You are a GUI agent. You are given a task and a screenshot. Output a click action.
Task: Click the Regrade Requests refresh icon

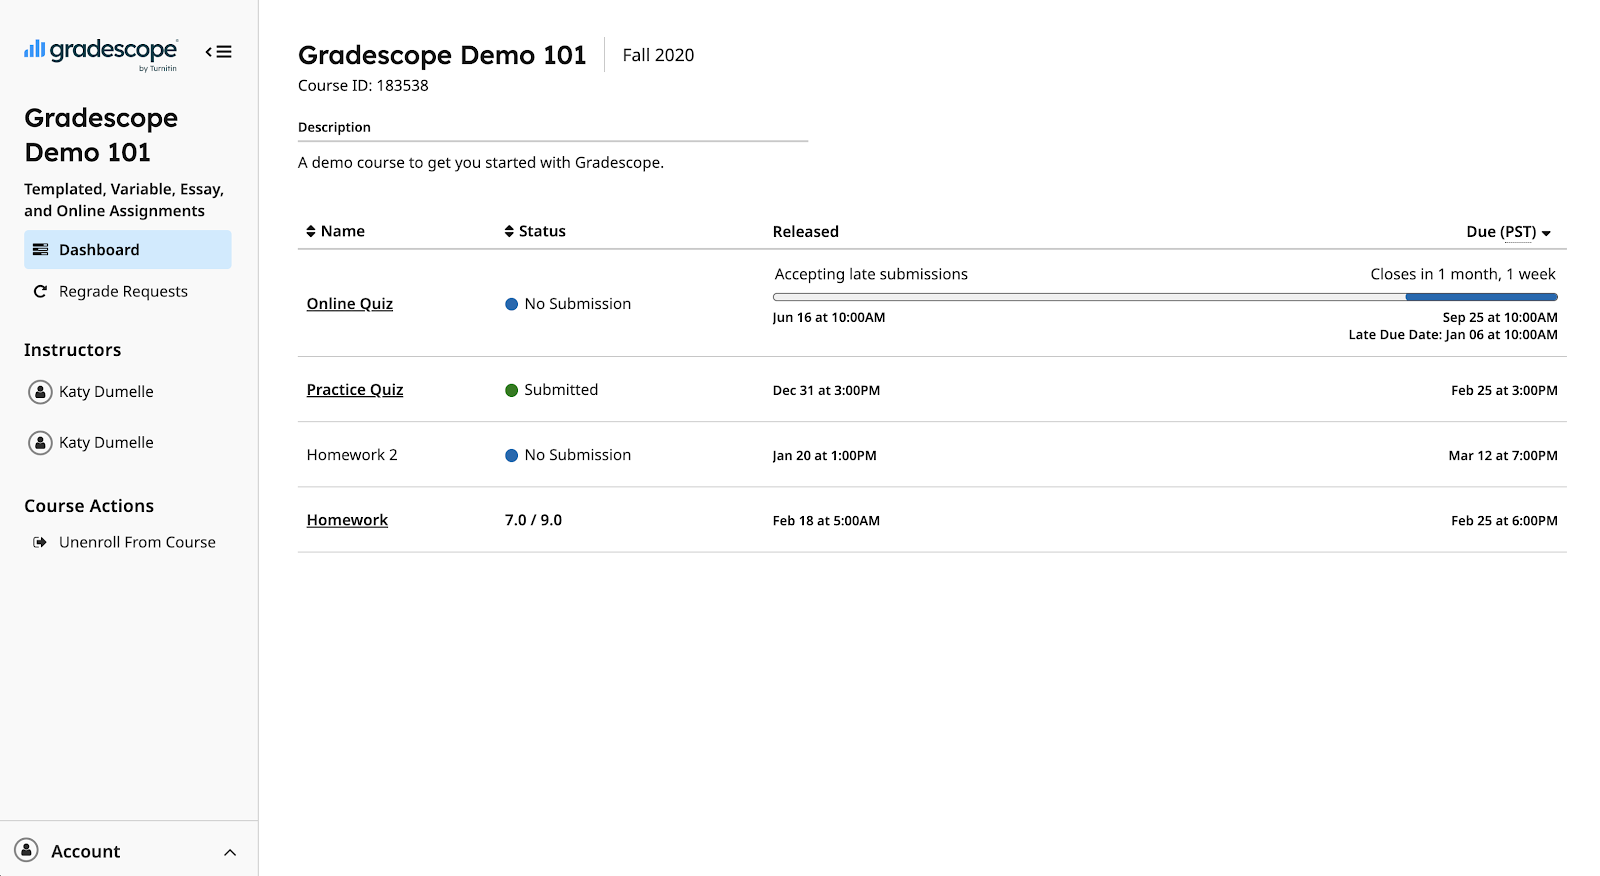tap(40, 292)
